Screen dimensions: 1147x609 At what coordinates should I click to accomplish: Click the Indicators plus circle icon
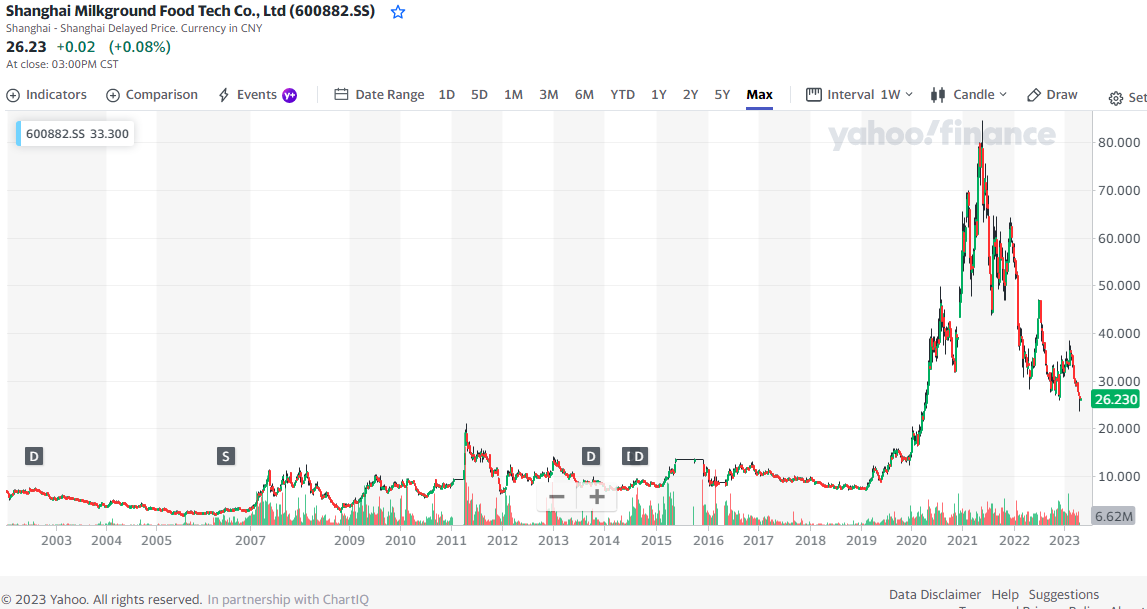pos(13,95)
